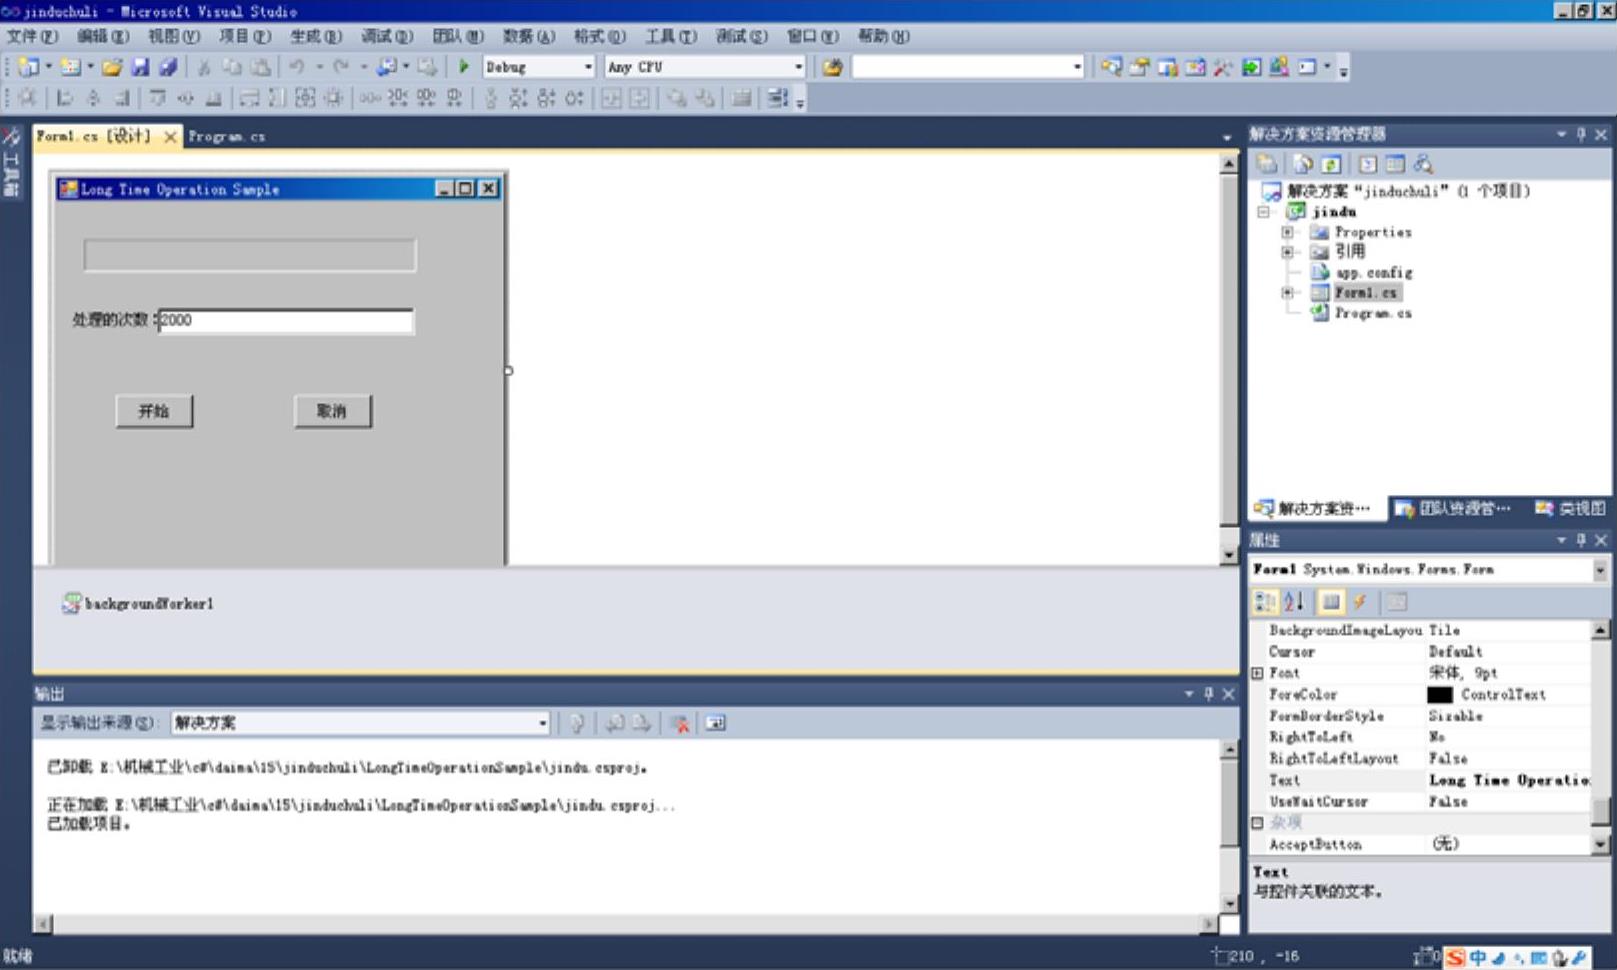The width and height of the screenshot is (1617, 970).
Task: Click the Properties panel vertical scrollbar thumb
Action: (x=1600, y=811)
